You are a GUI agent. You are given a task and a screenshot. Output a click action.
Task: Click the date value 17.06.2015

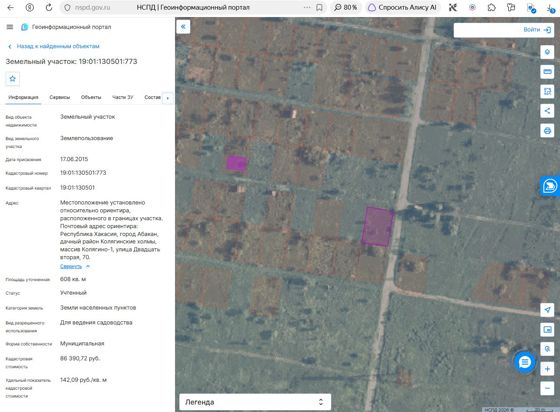74,159
